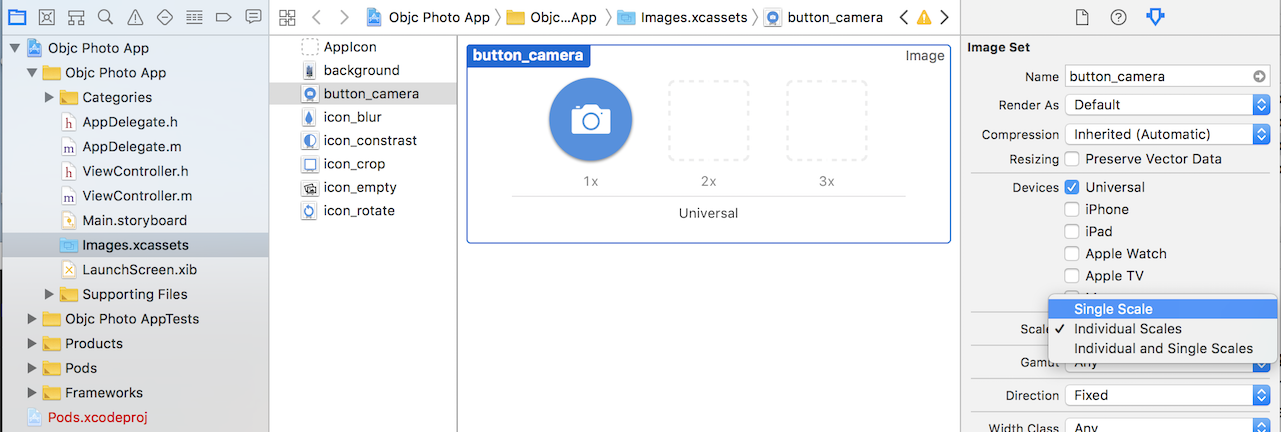
Task: Collapse the Objc Photo App group folder
Action: tap(32, 73)
